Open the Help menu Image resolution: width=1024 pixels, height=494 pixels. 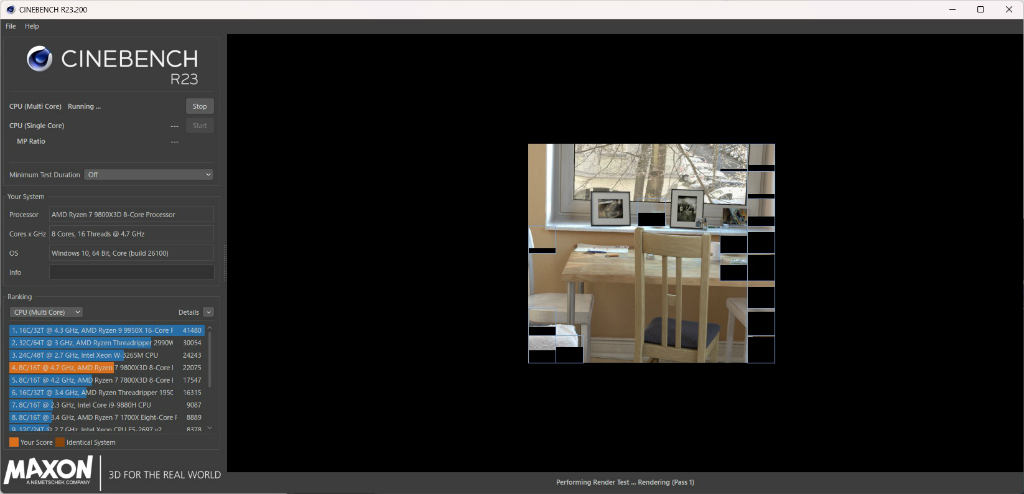32,27
